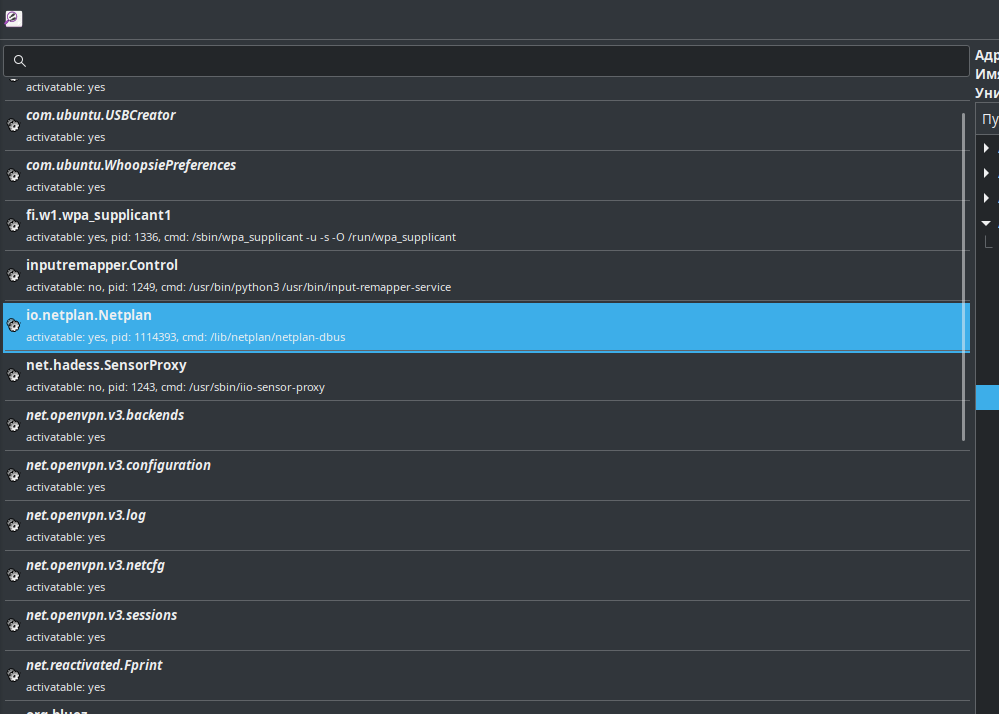Select the net.openvpn.v3.sessions entry
This screenshot has width=999, height=714.
tap(101, 615)
